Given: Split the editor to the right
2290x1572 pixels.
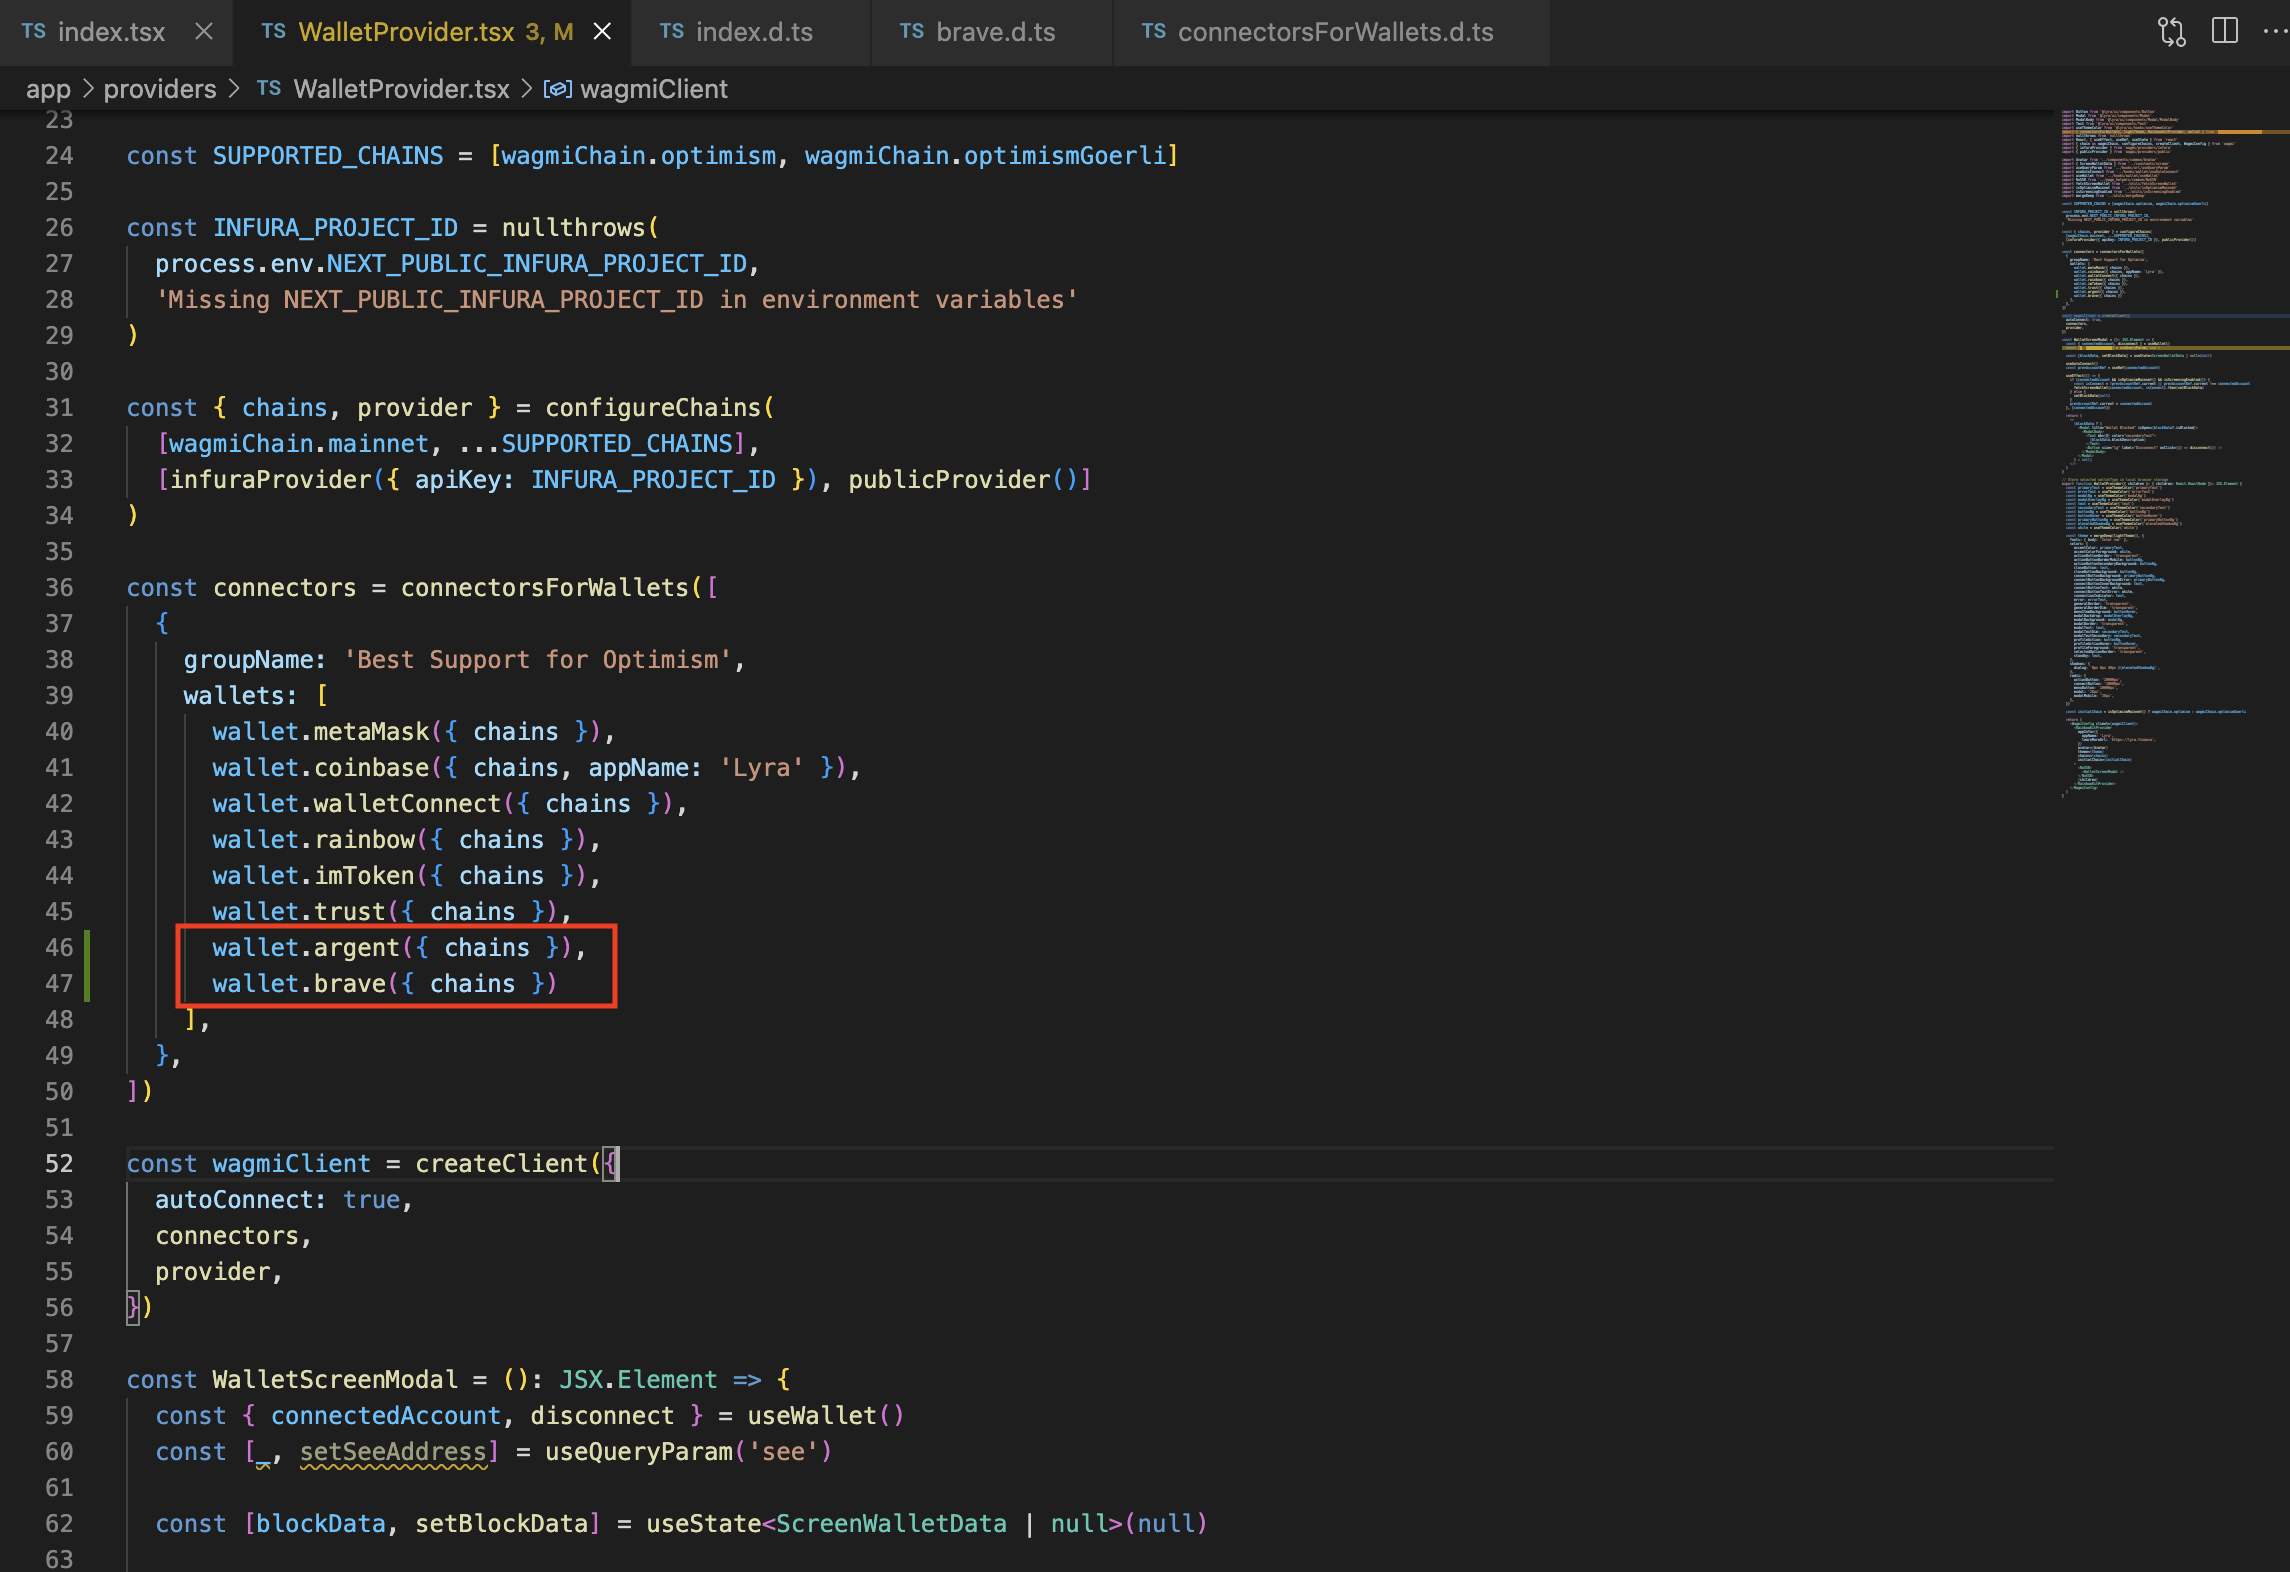Looking at the screenshot, I should coord(2225,31).
